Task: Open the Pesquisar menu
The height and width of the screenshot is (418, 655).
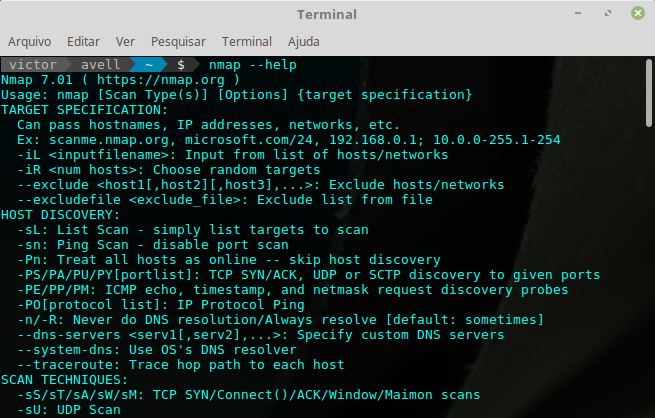Action: (178, 42)
